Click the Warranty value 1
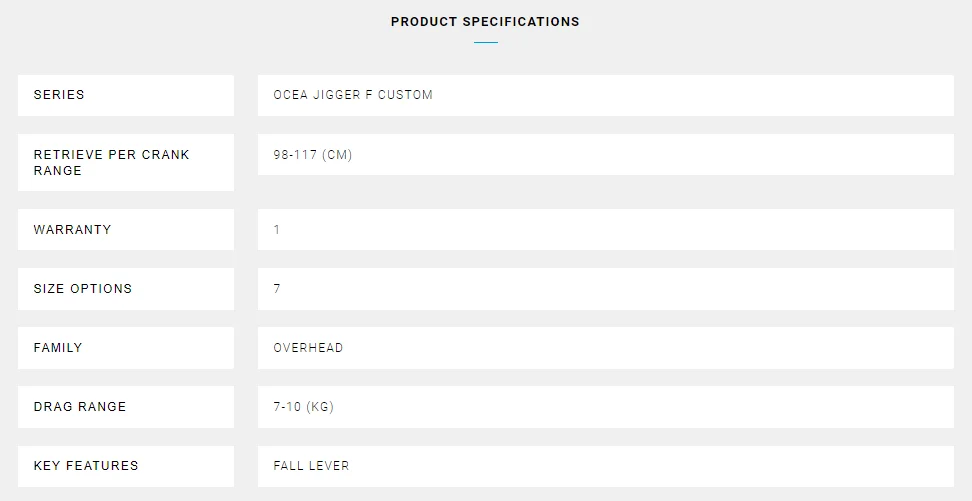Viewport: 972px width, 501px height. (276, 229)
